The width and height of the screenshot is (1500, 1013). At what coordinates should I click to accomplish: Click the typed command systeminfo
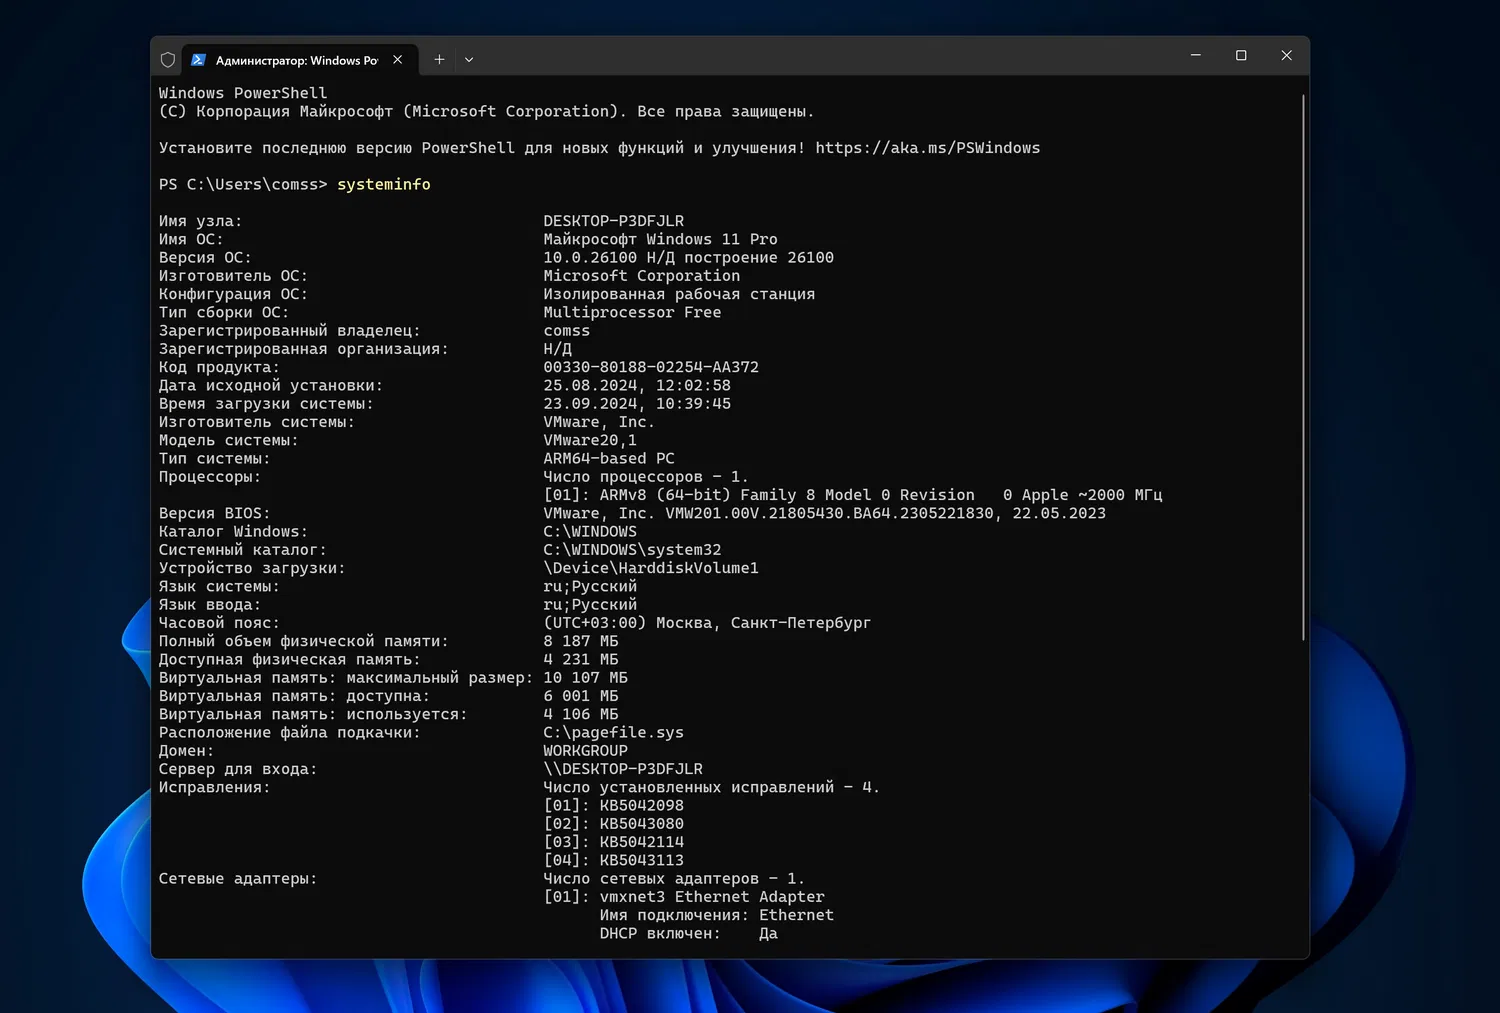tap(384, 185)
